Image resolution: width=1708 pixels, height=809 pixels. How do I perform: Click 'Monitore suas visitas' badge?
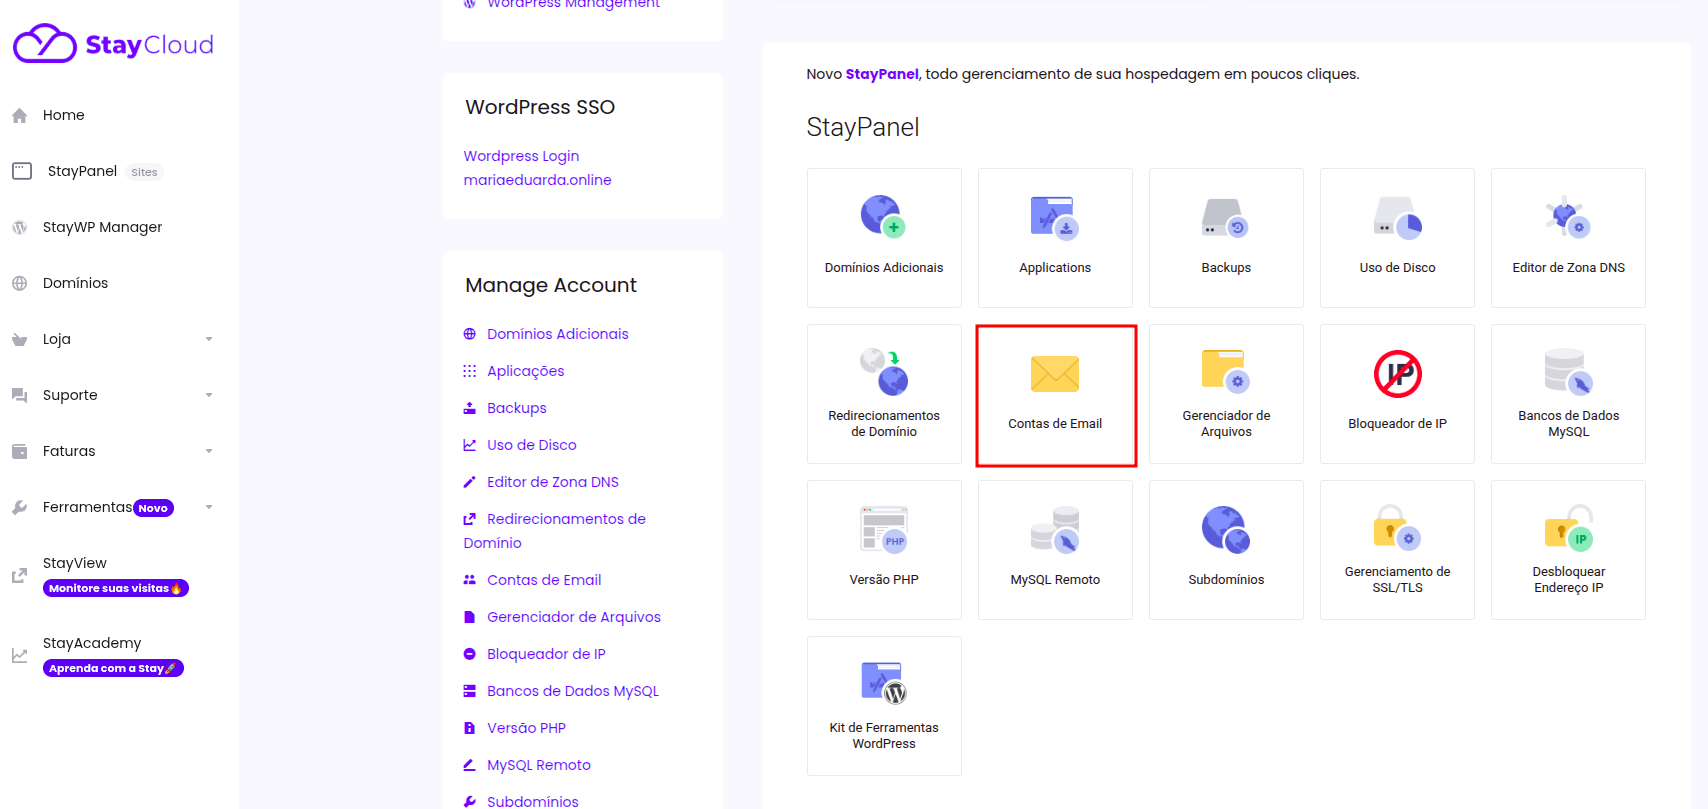click(x=116, y=588)
